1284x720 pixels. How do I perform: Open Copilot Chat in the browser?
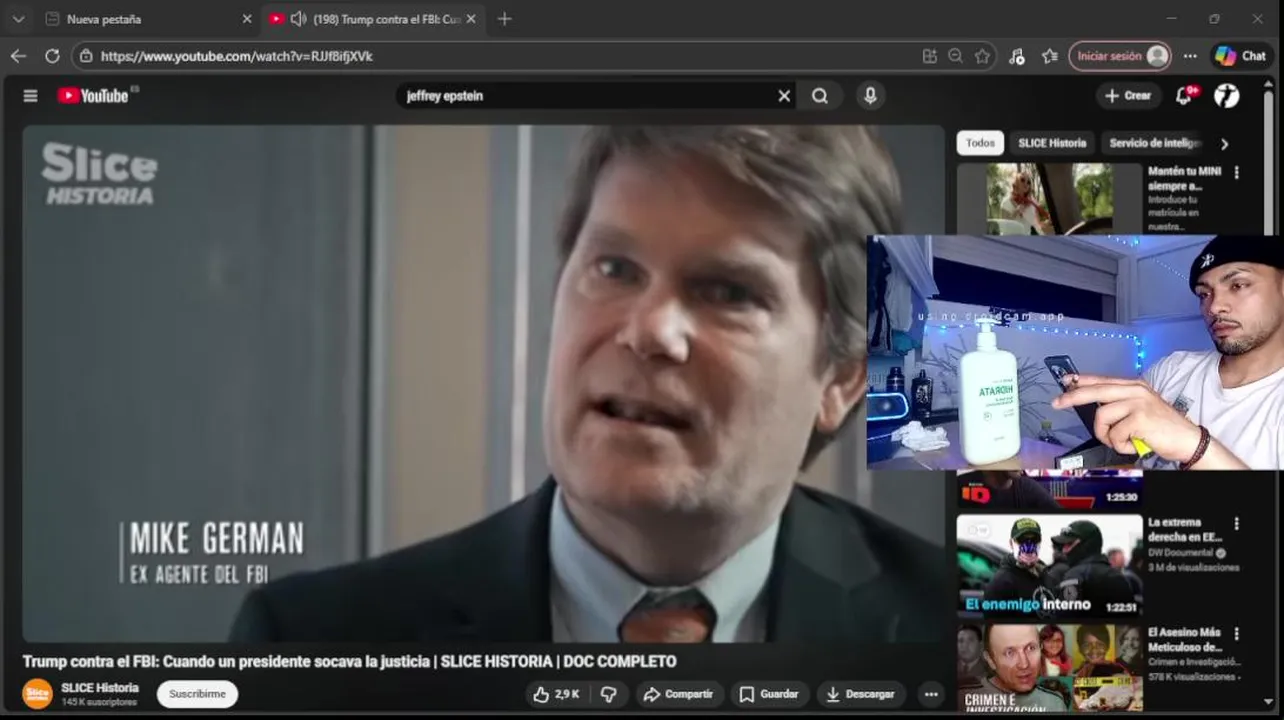pos(1240,56)
